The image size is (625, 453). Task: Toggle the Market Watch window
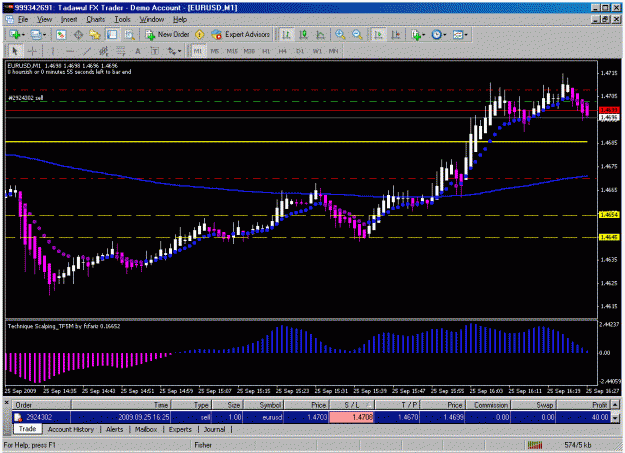pyautogui.click(x=61, y=35)
